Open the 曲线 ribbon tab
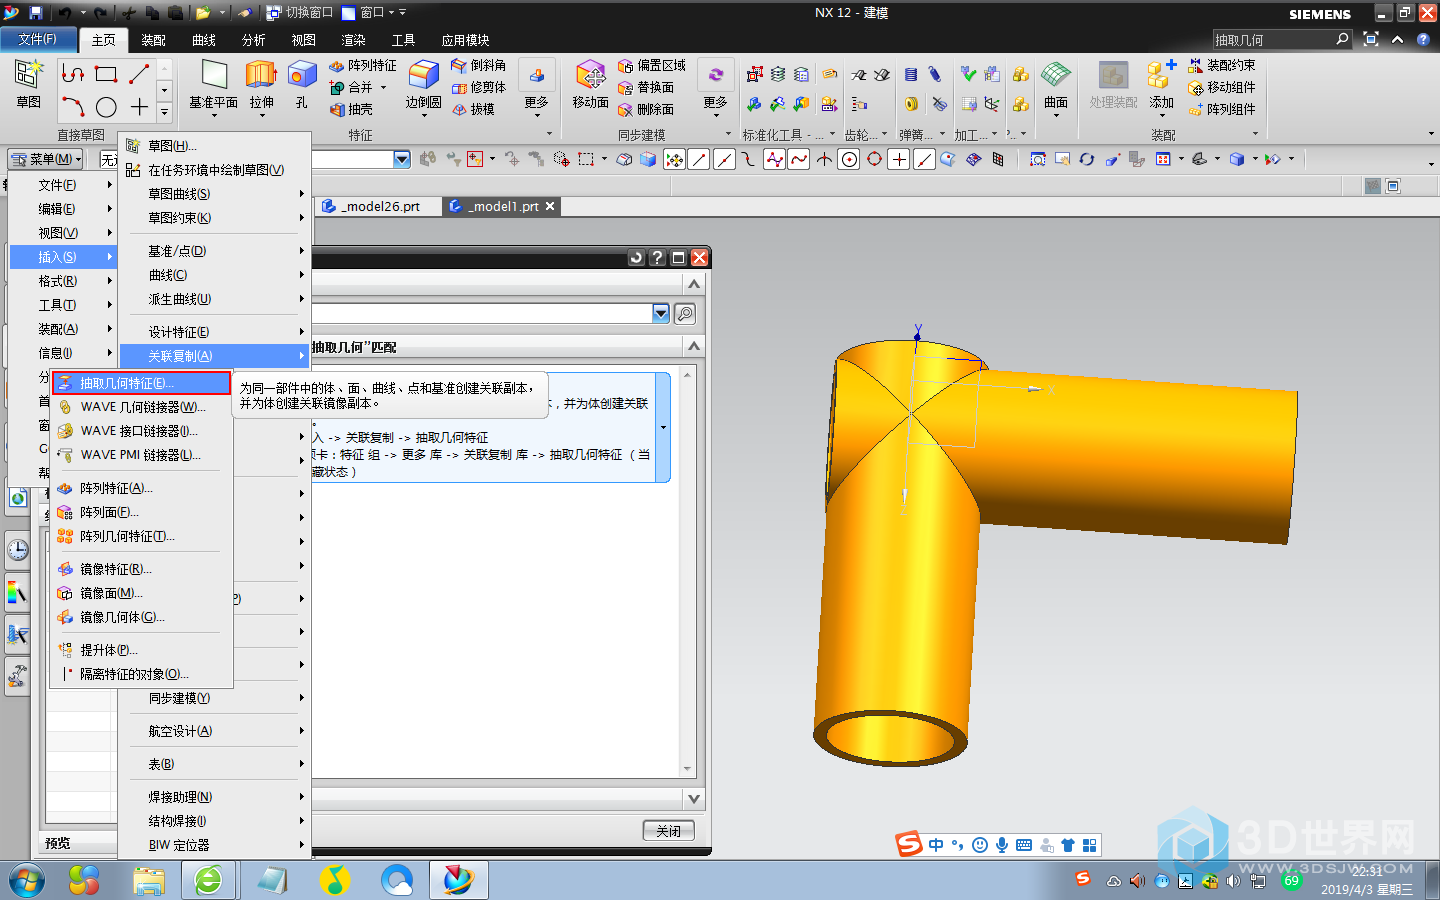The width and height of the screenshot is (1440, 900). point(204,40)
